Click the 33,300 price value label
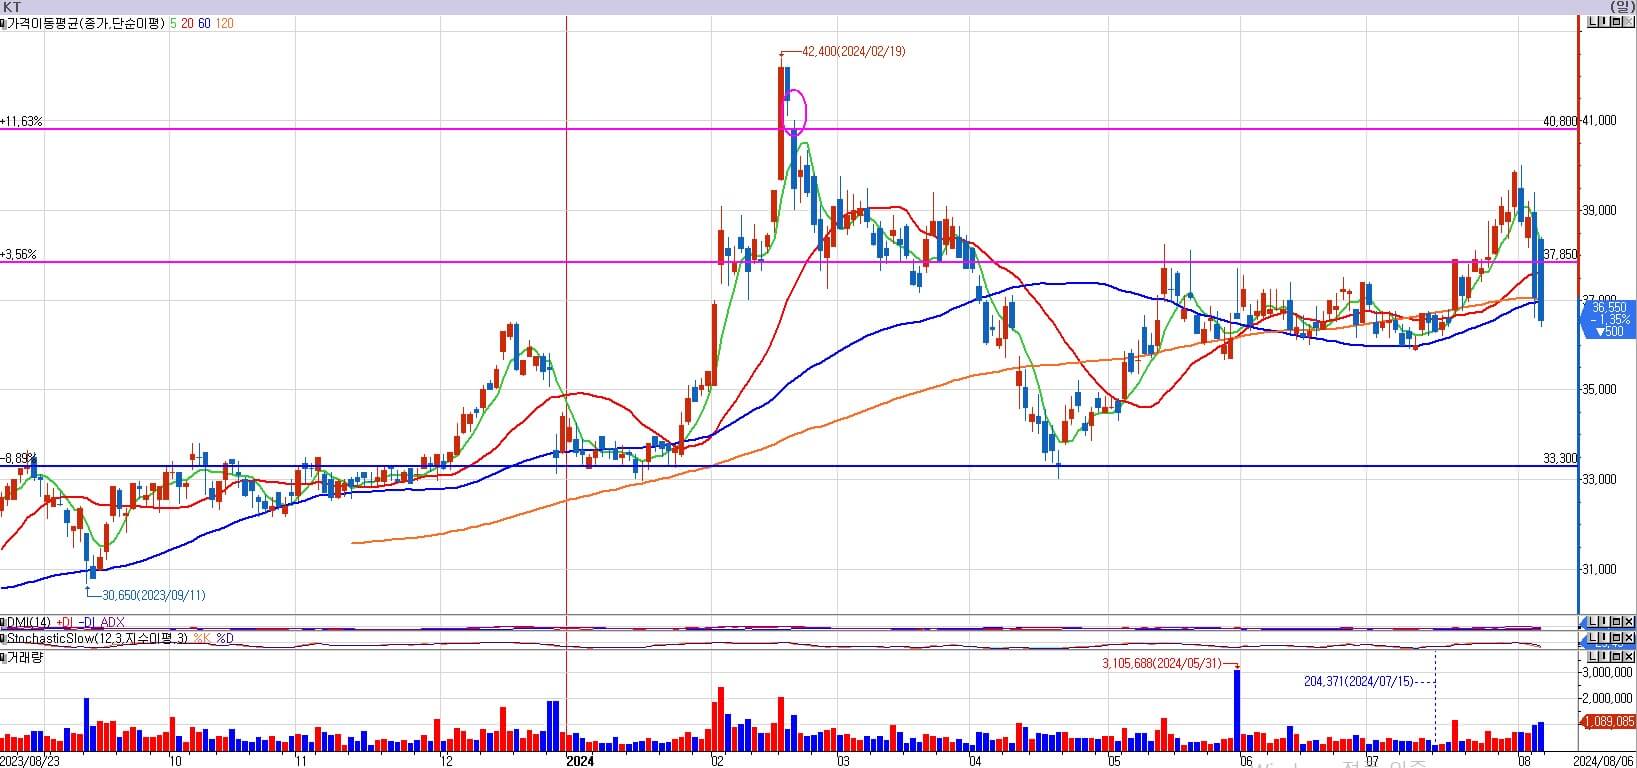Screen dimensions: 1637x768 click(1560, 458)
